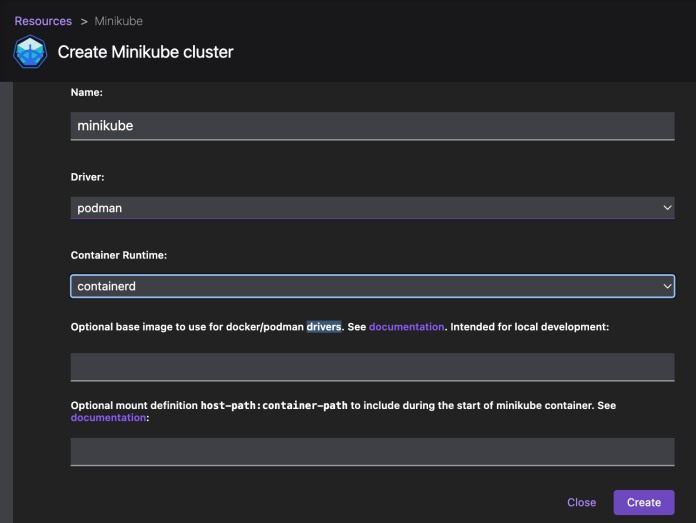This screenshot has height=523, width=696.
Task: Click the Minikube logo icon in header
Action: (x=29, y=52)
